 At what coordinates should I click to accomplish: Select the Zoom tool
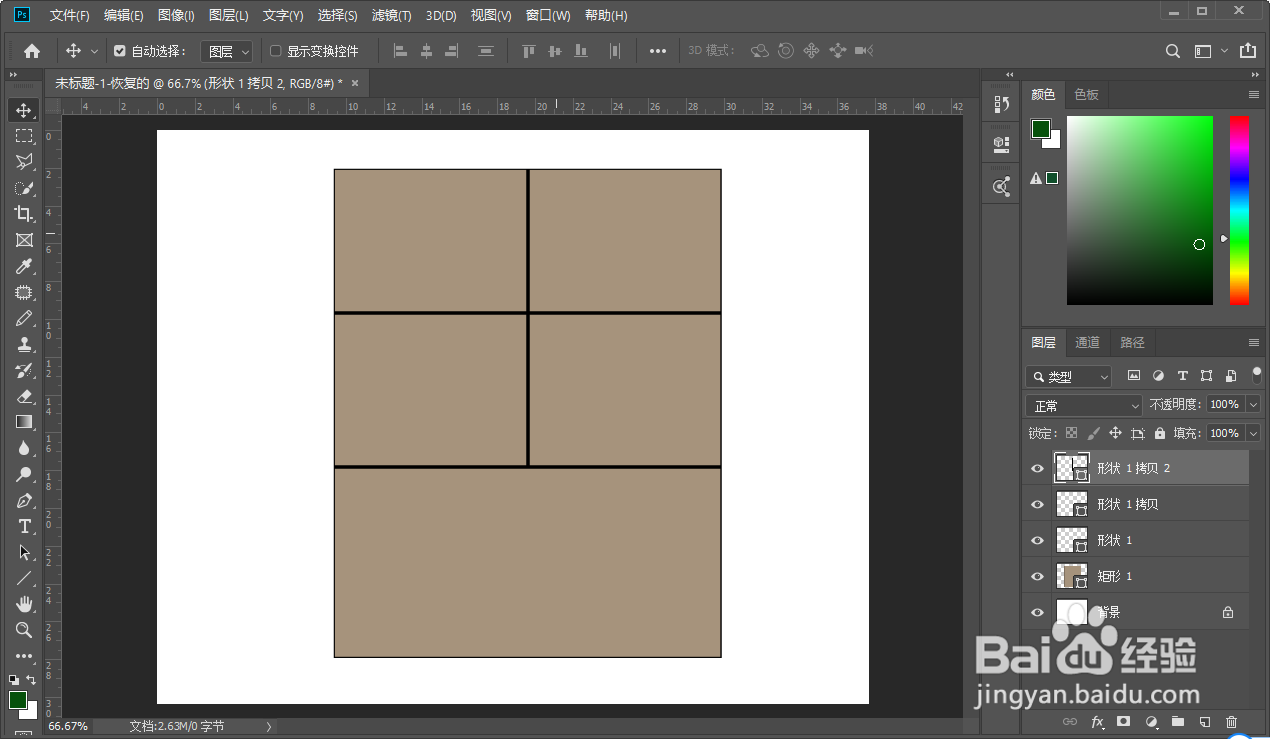[23, 630]
